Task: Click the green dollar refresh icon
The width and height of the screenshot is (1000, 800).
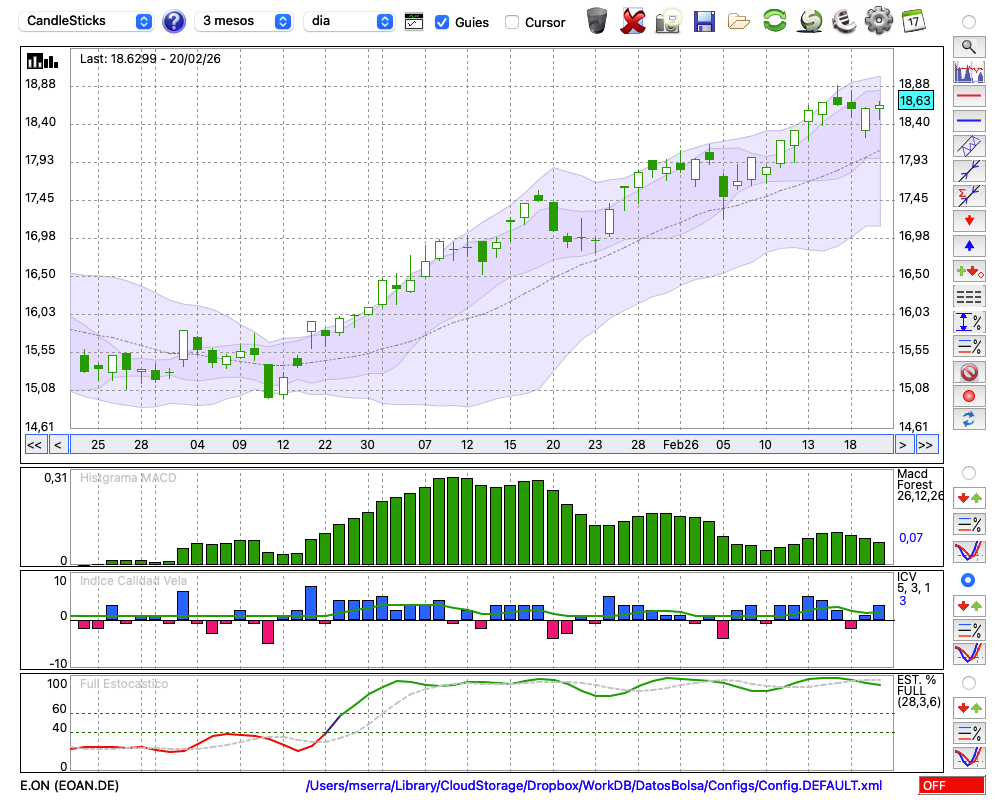Action: coord(810,21)
